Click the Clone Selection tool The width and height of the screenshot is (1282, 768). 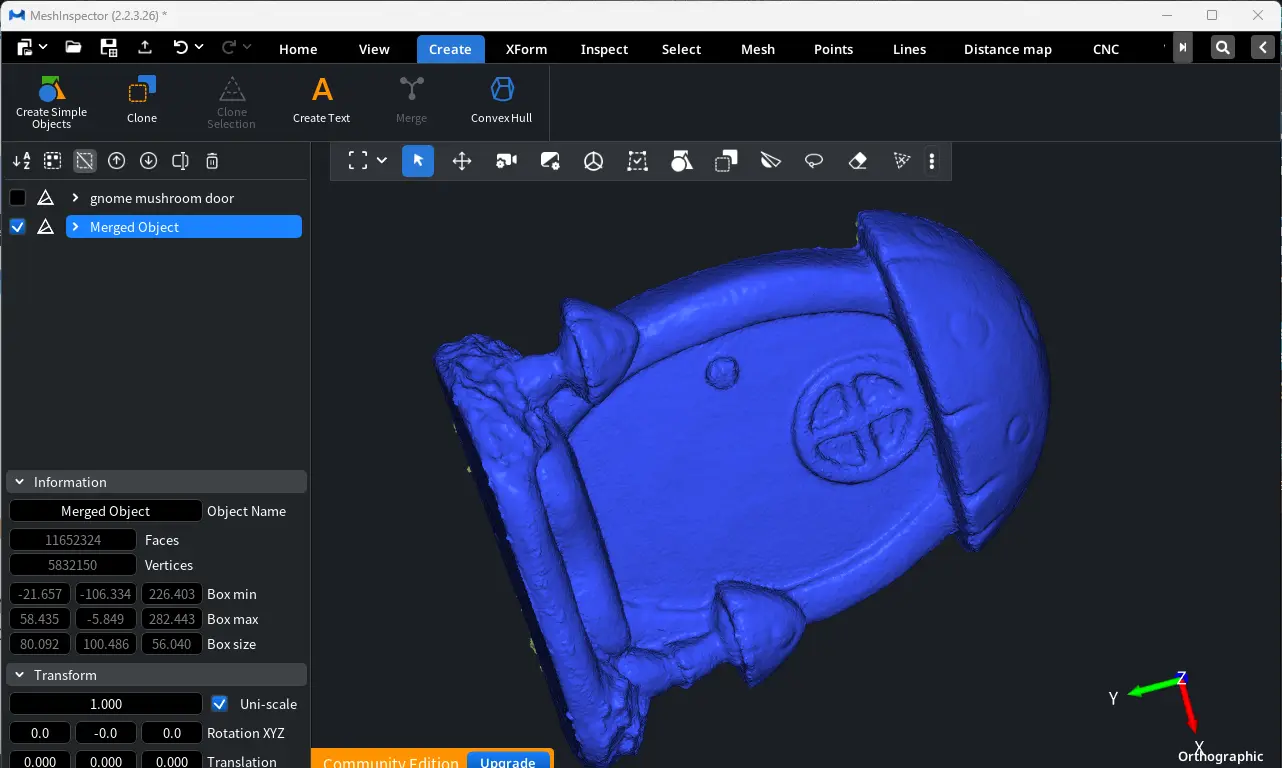pyautogui.click(x=232, y=102)
